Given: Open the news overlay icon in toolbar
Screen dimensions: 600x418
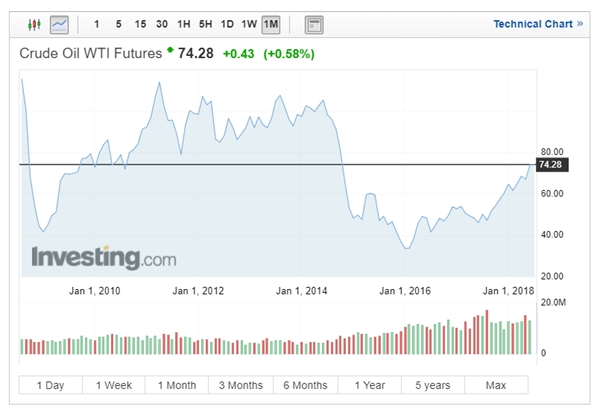Looking at the screenshot, I should (x=314, y=23).
